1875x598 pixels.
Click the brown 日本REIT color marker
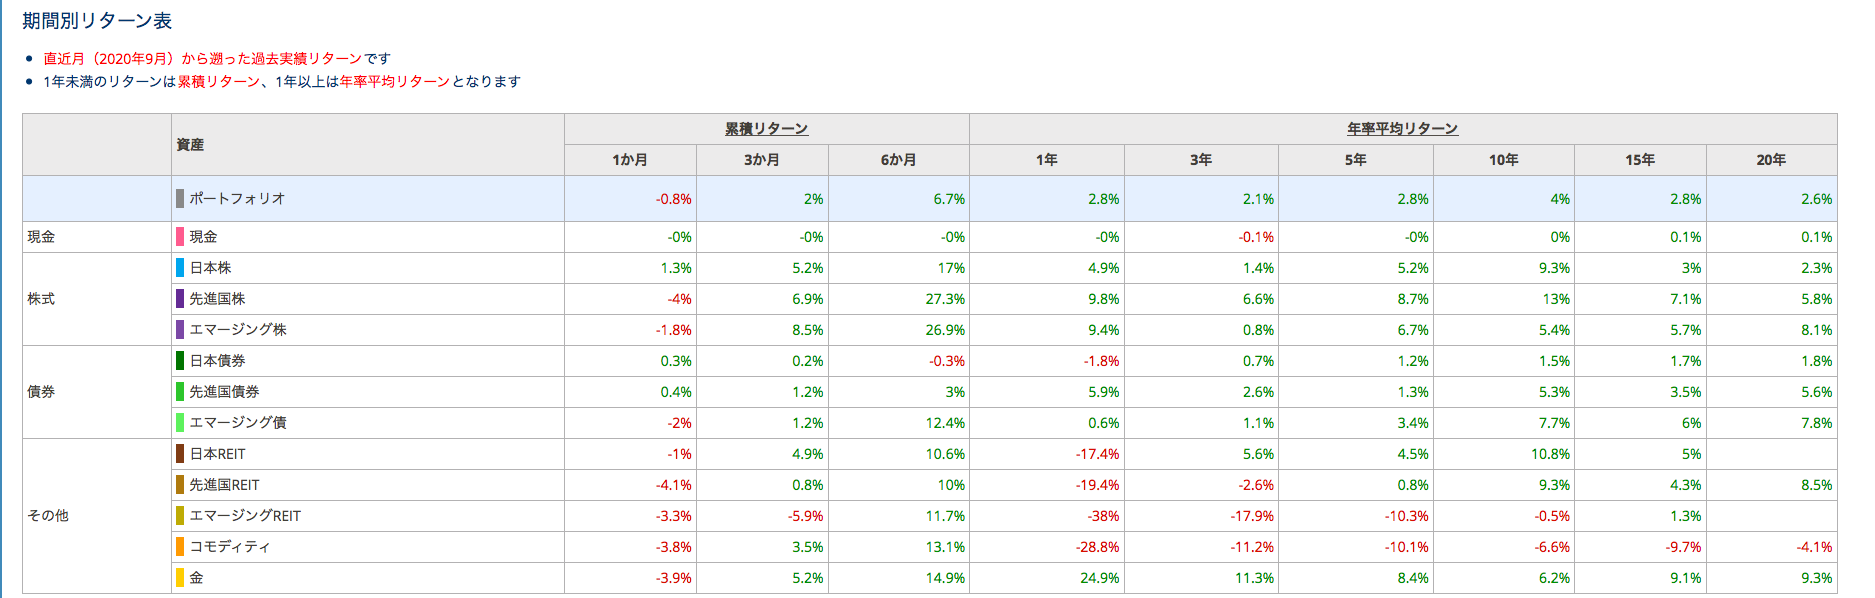coord(180,454)
